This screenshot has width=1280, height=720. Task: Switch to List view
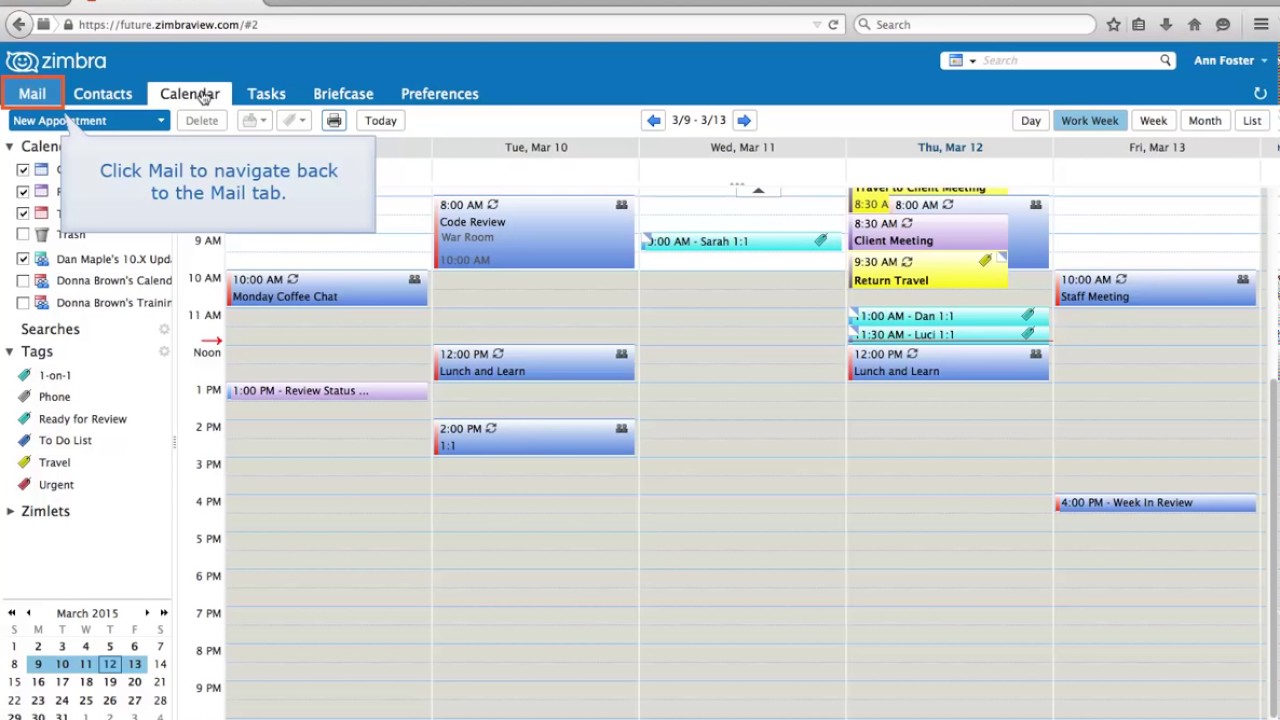(1252, 121)
